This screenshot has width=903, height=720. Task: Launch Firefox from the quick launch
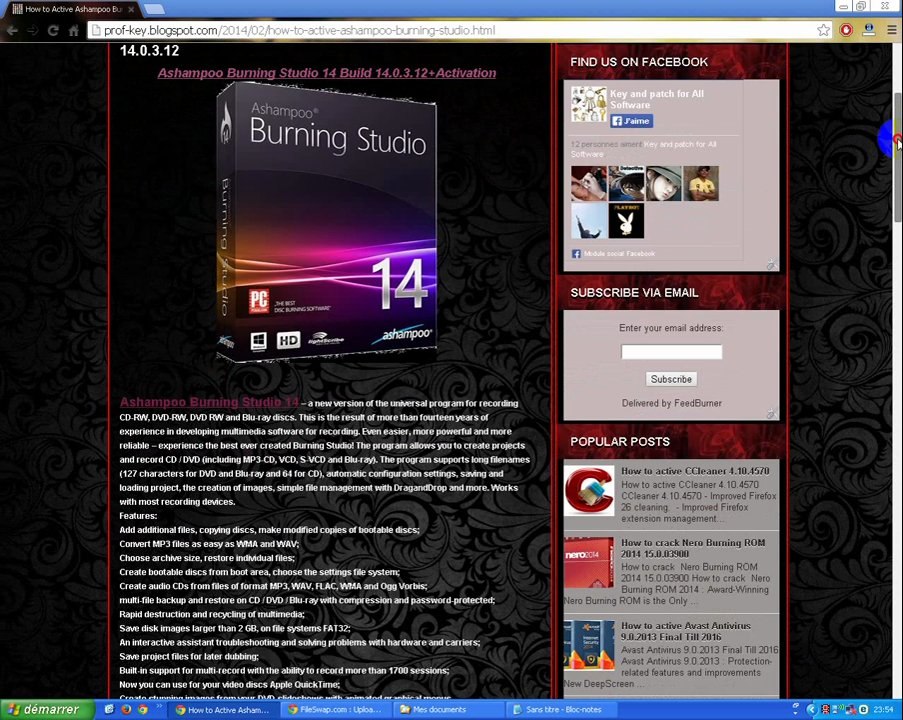[126, 710]
